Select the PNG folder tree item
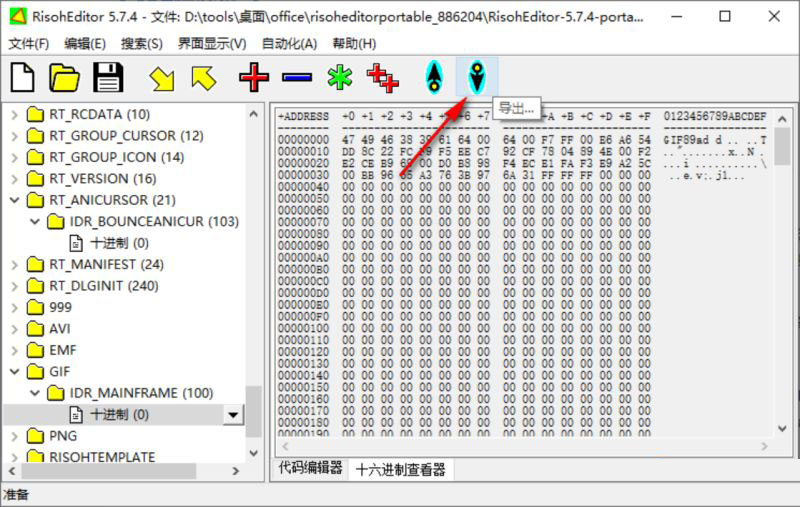 coord(63,436)
